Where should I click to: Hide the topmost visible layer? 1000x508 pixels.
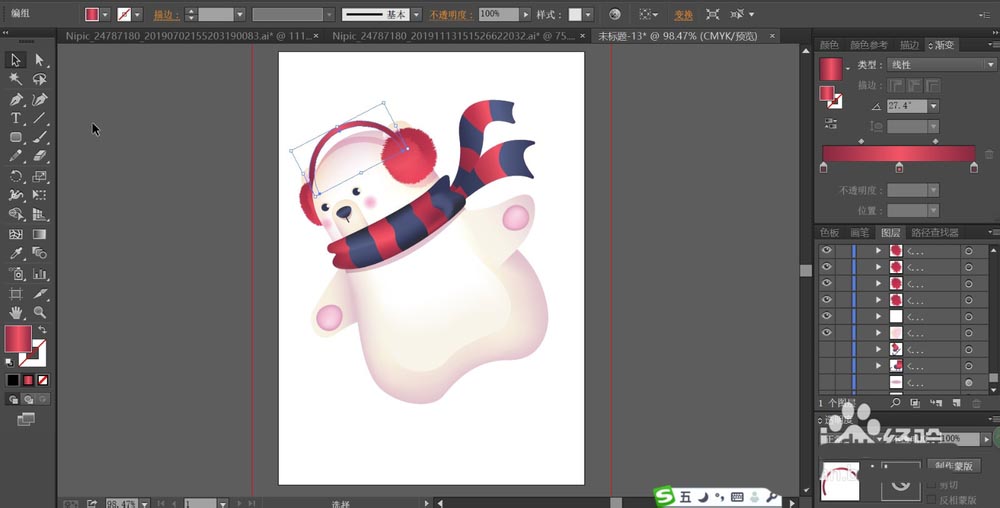(x=827, y=250)
